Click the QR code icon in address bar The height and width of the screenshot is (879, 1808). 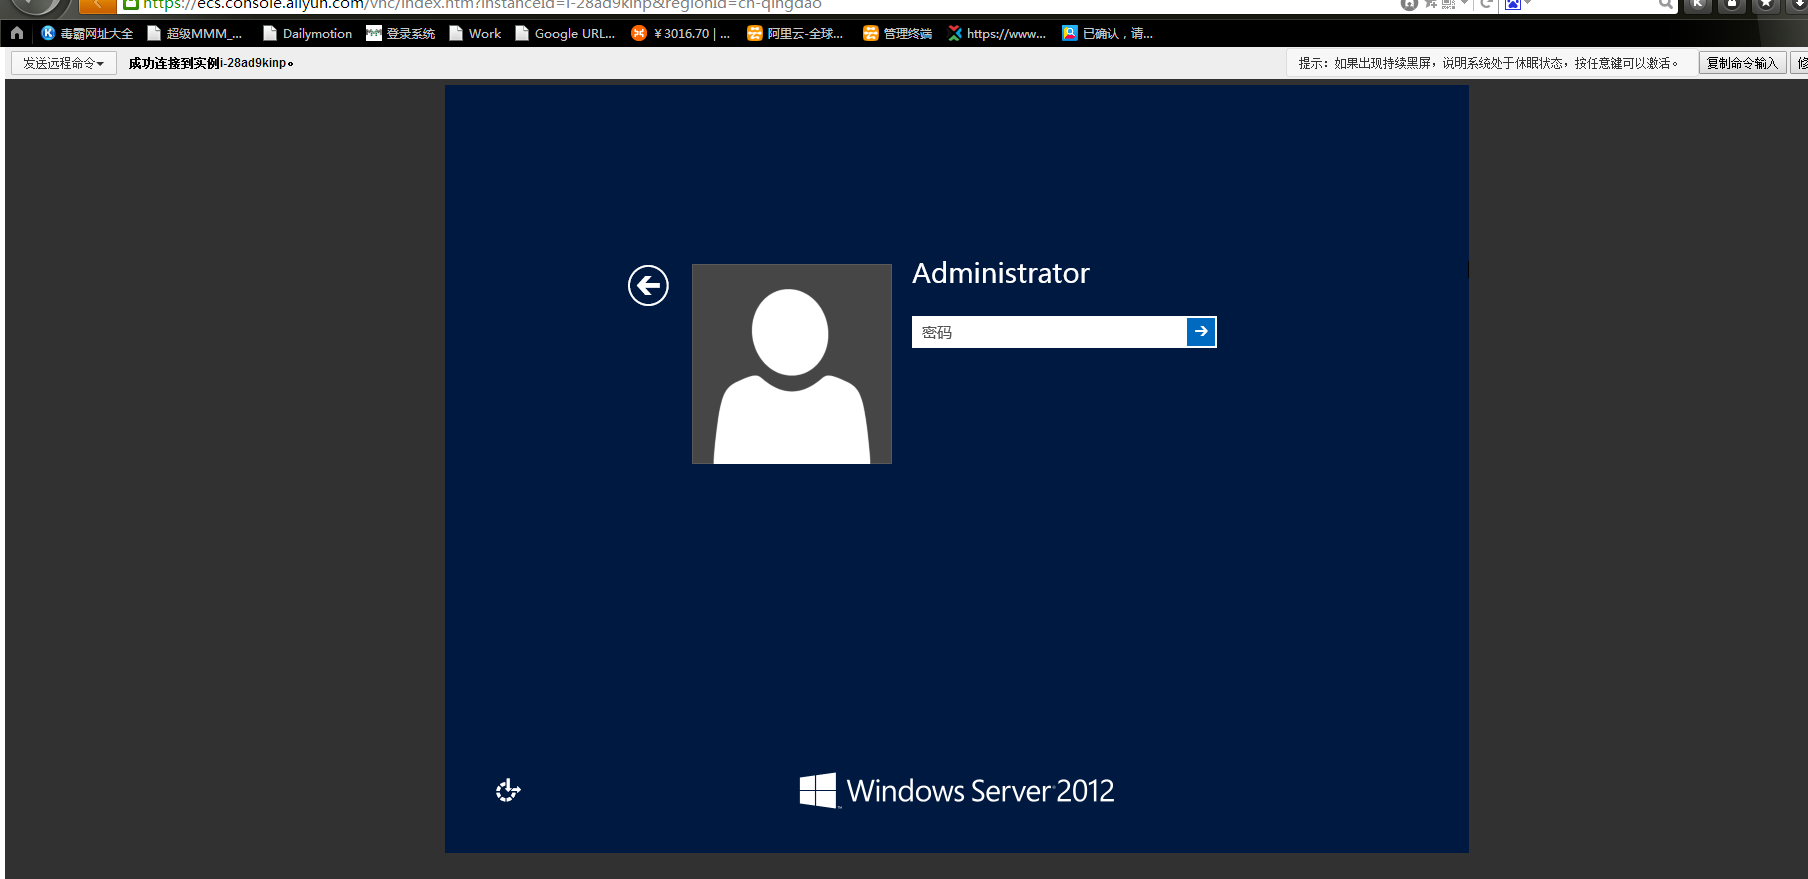[1448, 4]
